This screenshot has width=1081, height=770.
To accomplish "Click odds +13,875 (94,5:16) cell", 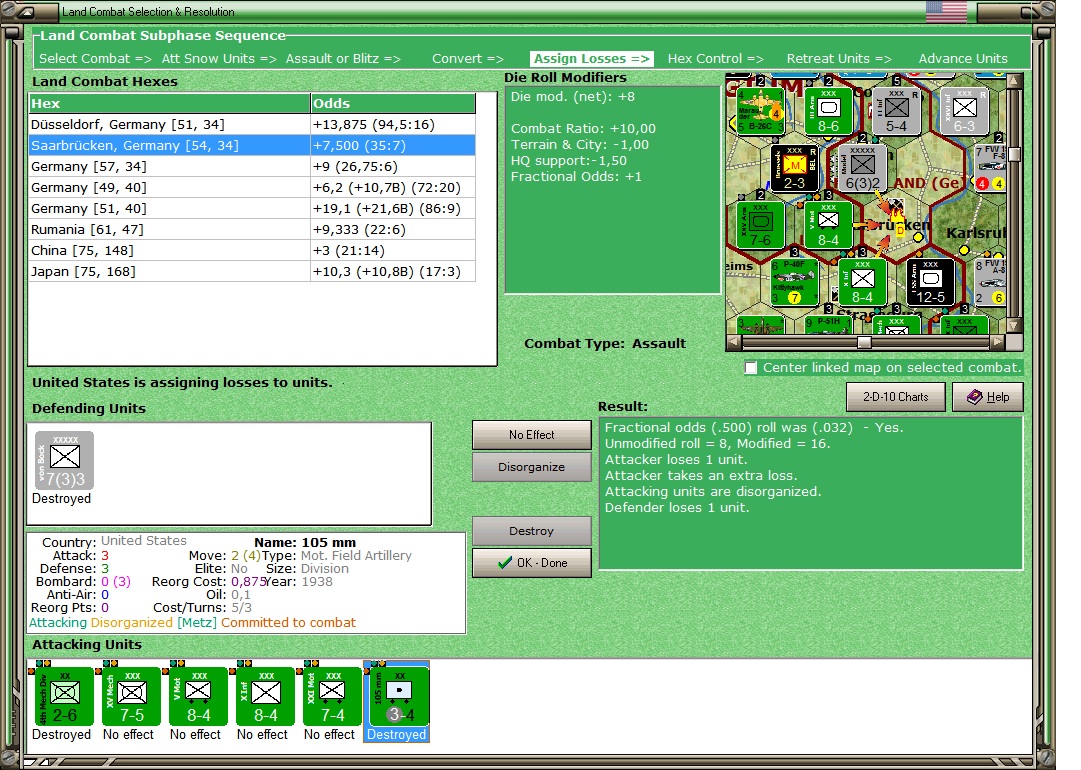I will pos(393,125).
